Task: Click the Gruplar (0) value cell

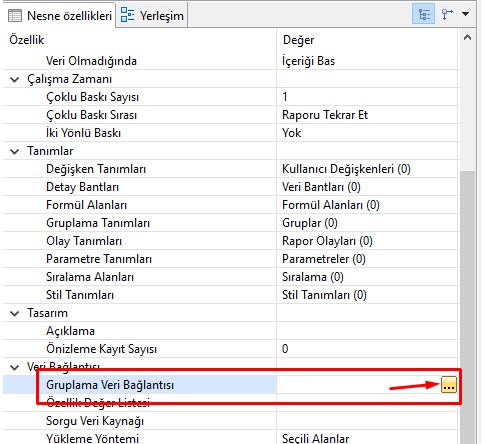Action: [367, 223]
